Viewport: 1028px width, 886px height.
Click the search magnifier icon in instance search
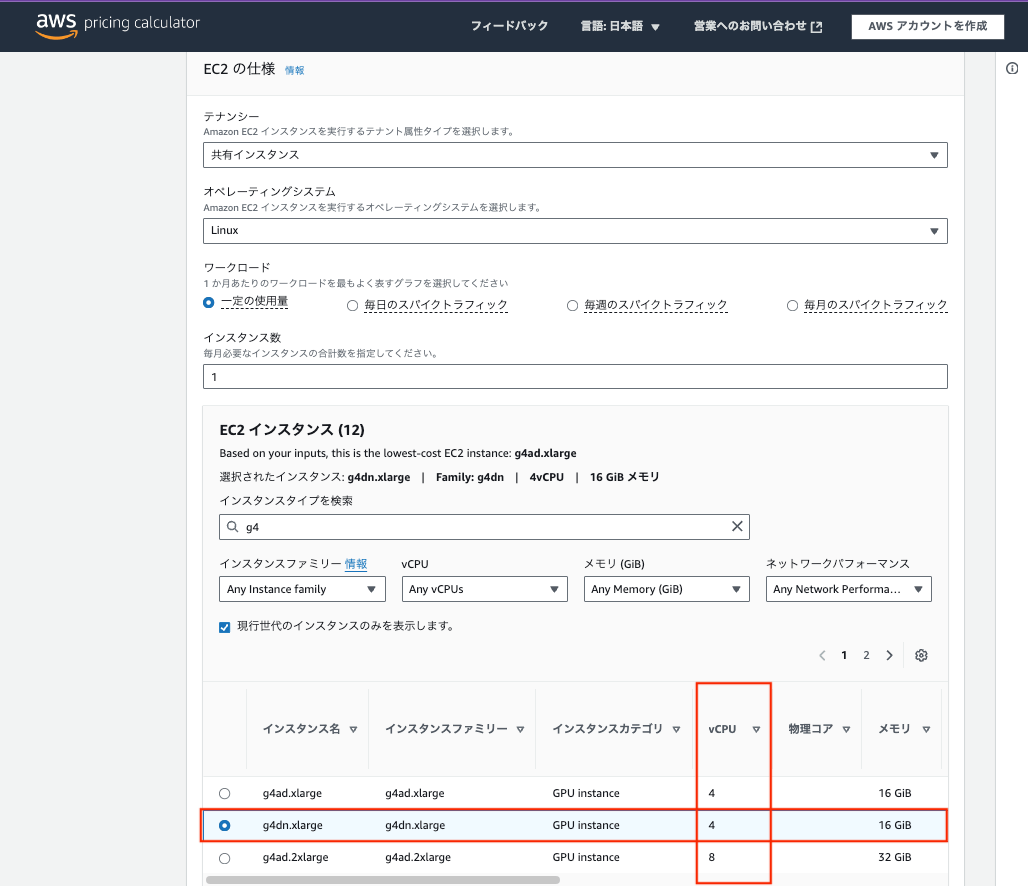232,527
